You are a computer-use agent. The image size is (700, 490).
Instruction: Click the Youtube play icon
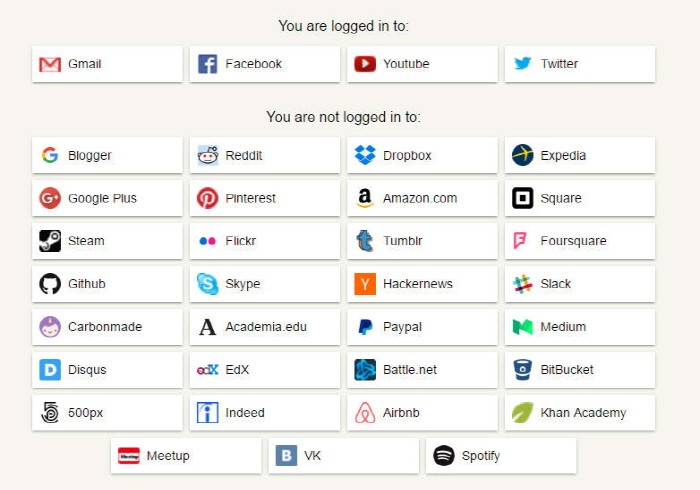365,64
